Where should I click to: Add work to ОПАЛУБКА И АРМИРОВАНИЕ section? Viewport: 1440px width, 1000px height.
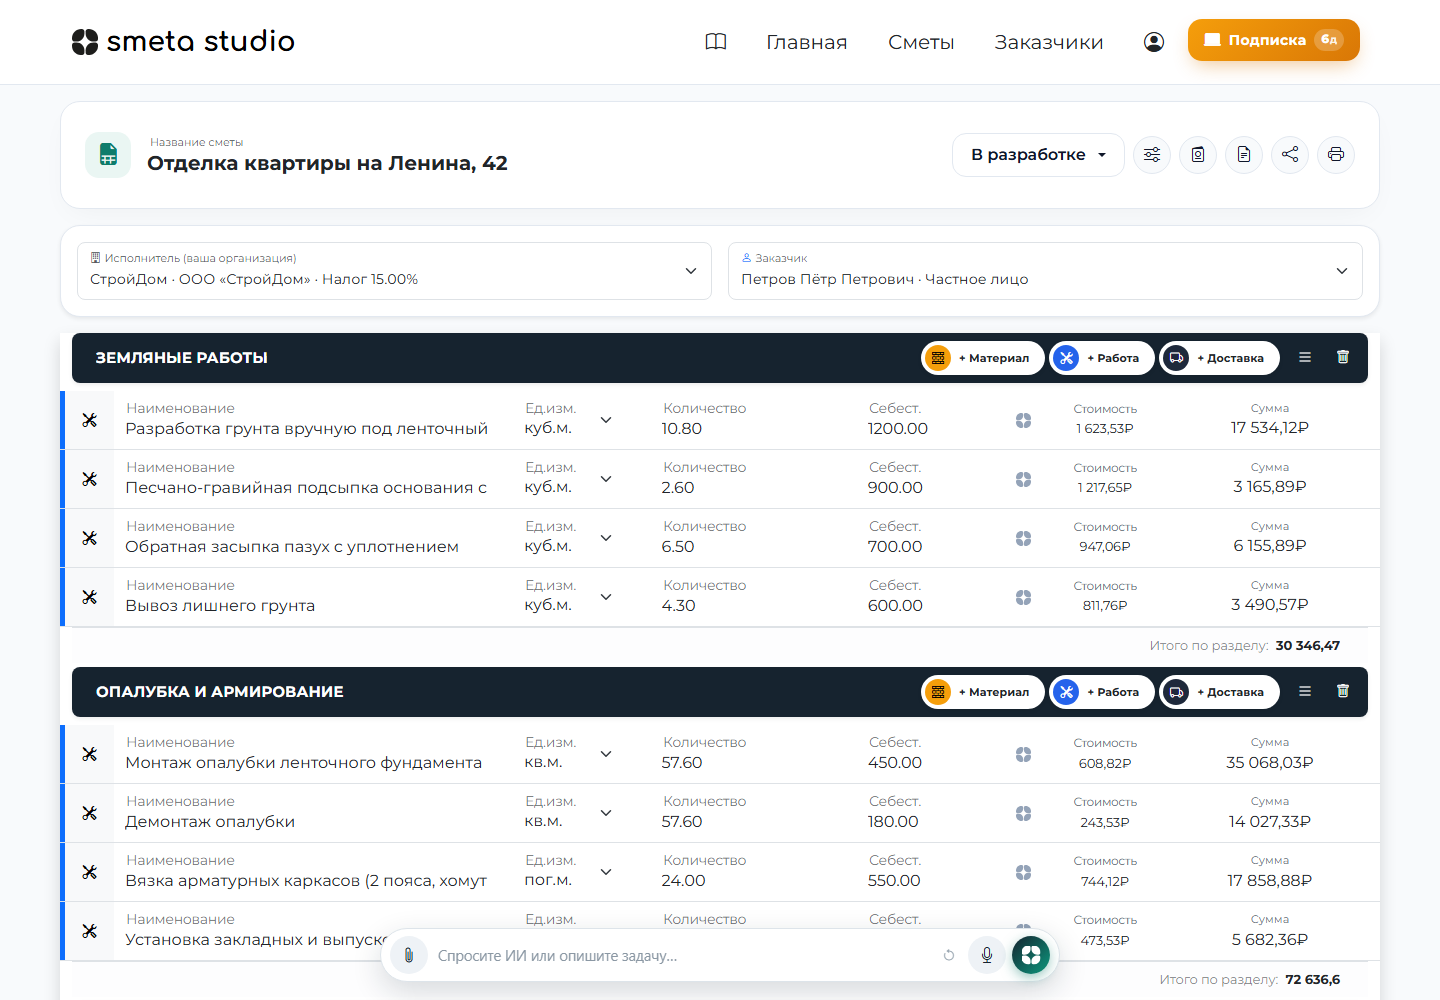point(1102,692)
